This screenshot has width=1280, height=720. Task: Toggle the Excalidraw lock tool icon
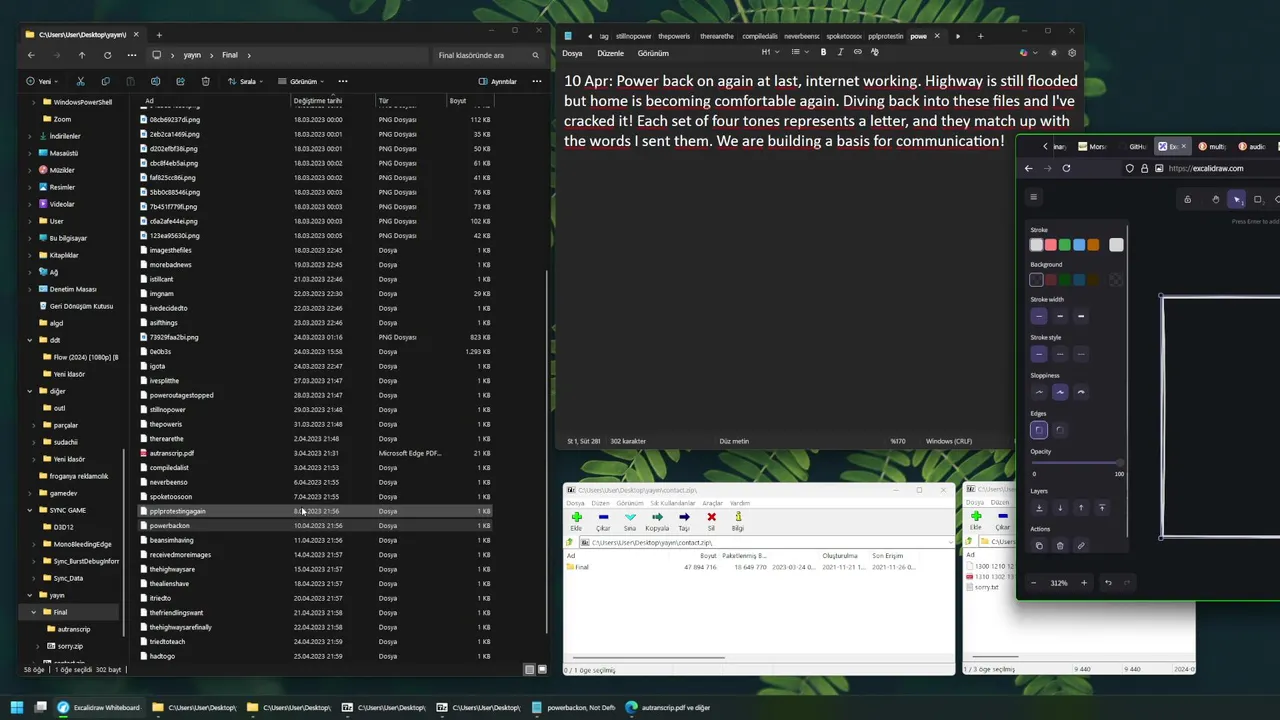[1187, 199]
